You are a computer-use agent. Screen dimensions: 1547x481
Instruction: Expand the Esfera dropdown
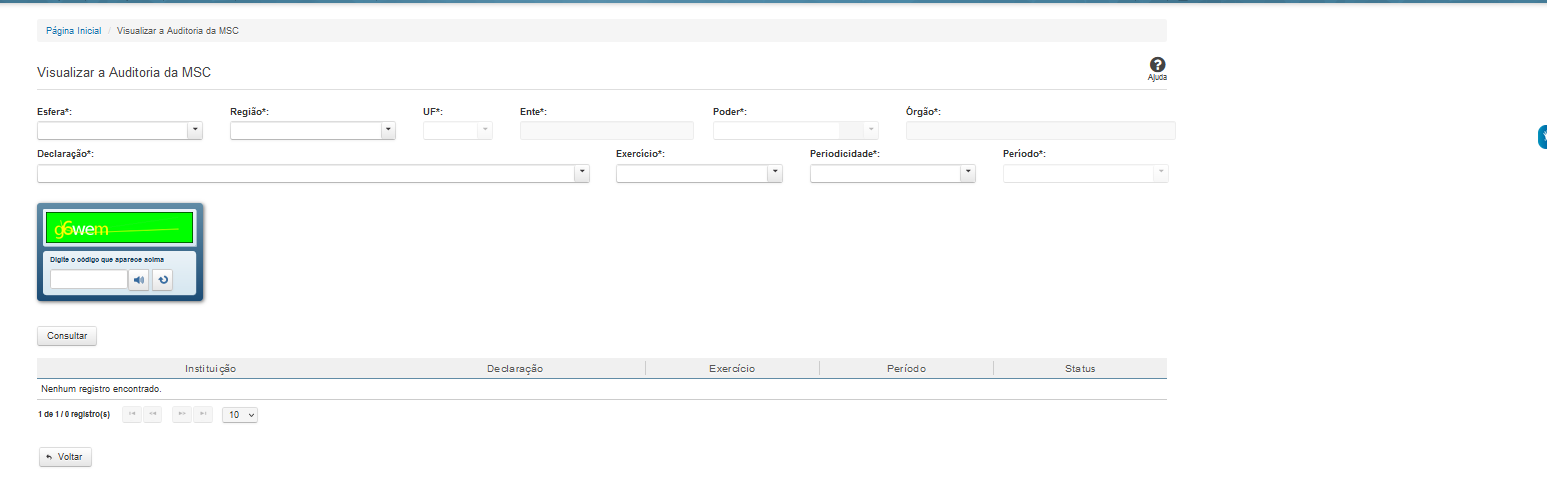[195, 130]
